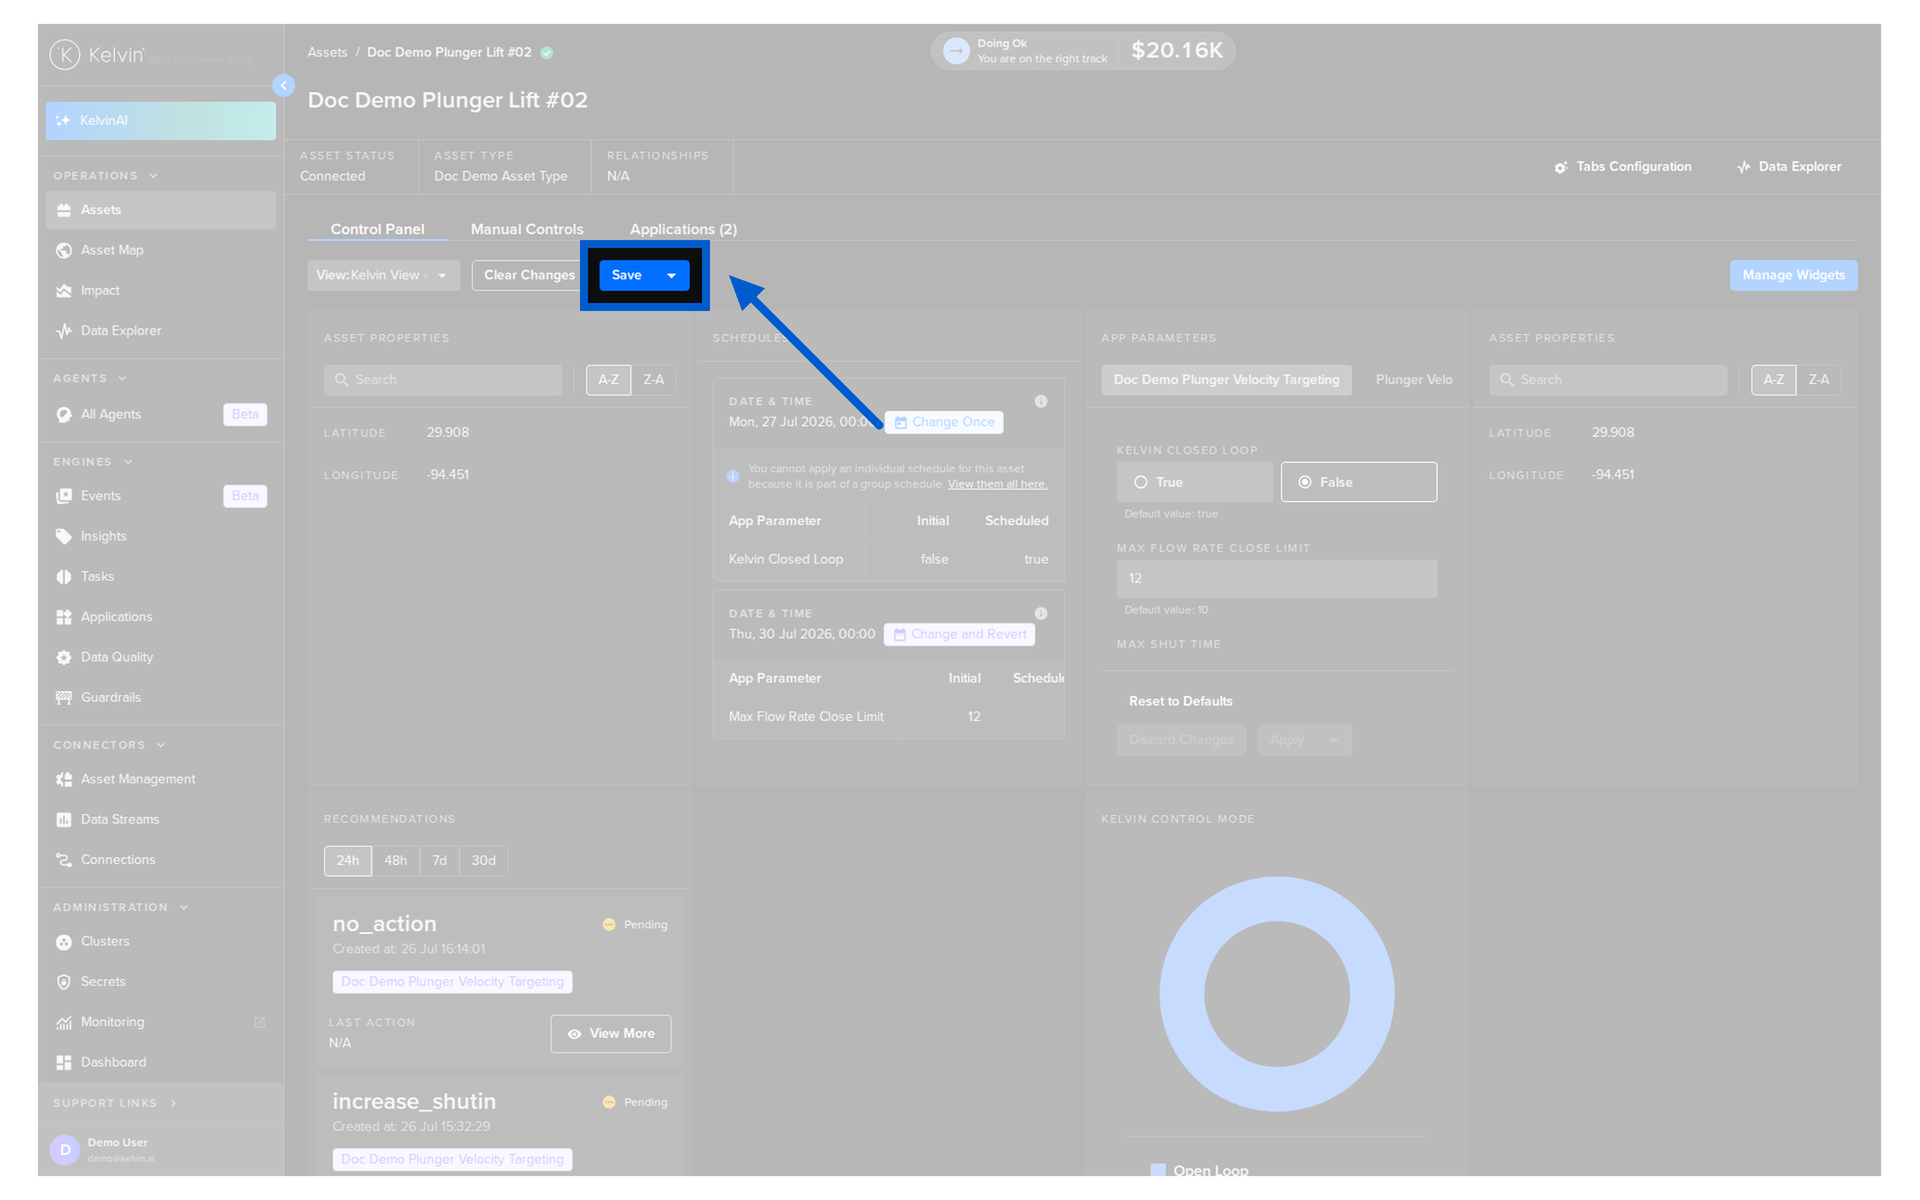
Task: Click the left Asset Properties search field
Action: point(443,380)
